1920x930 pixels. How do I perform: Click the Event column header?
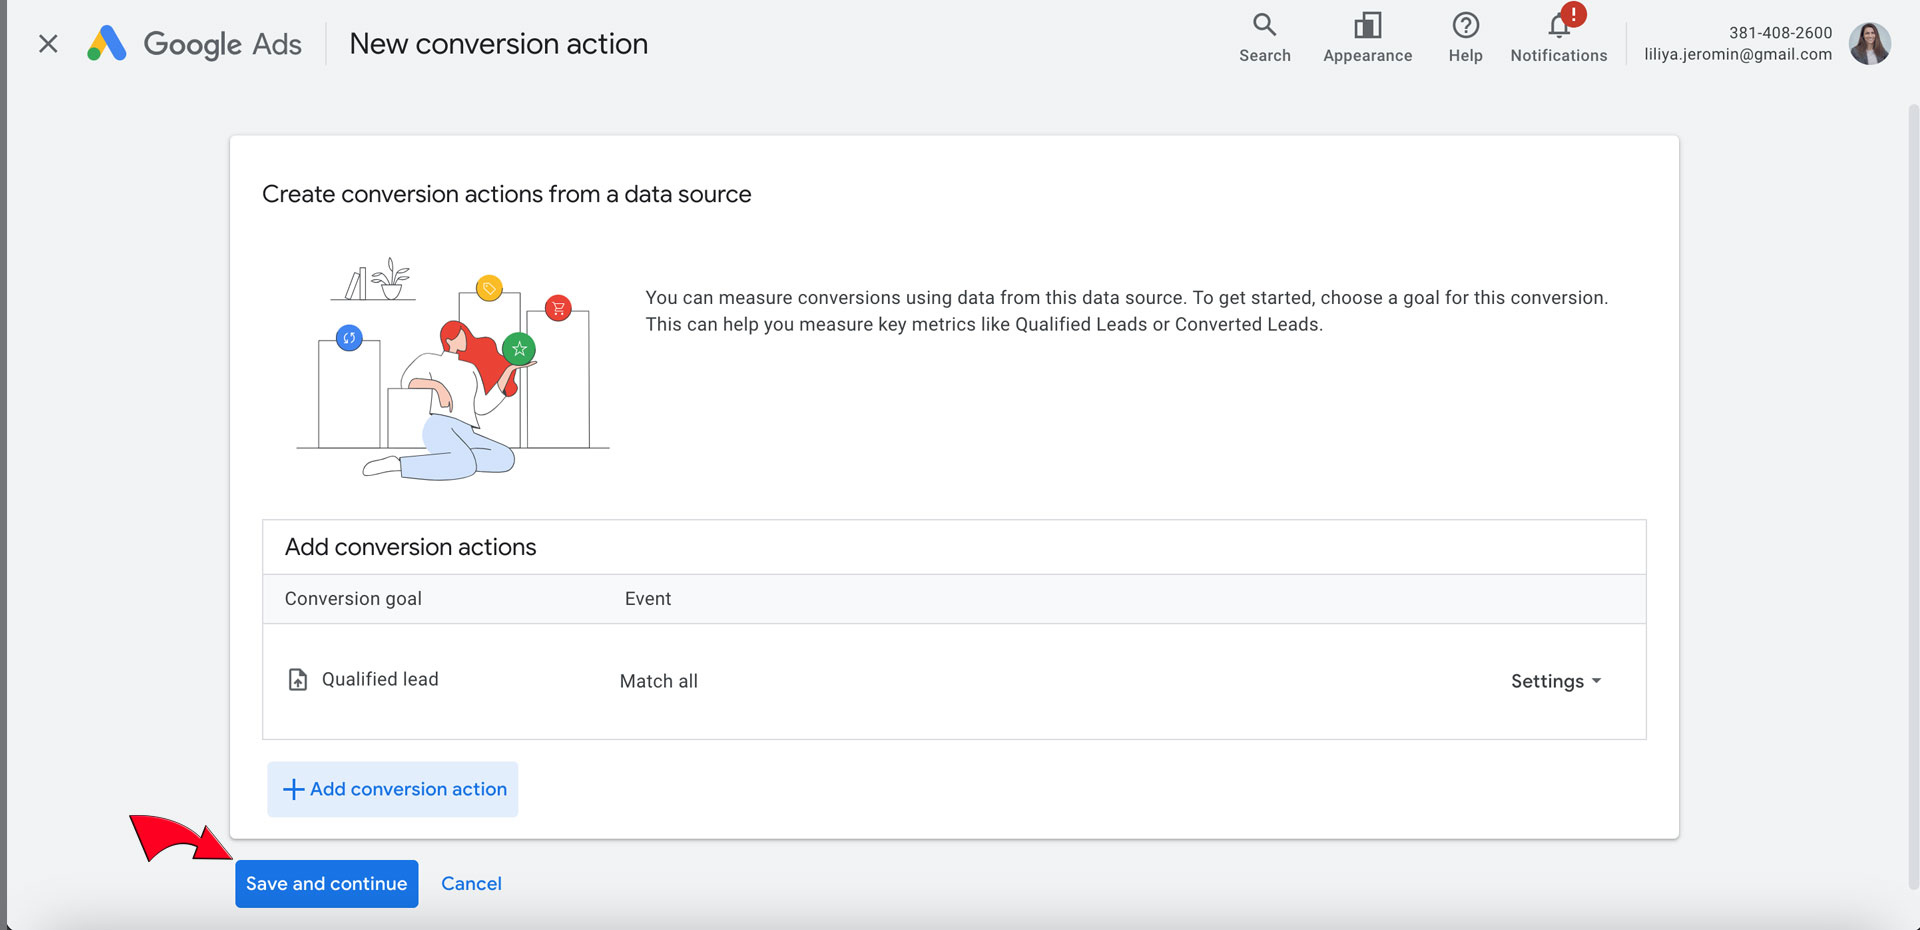click(x=648, y=599)
